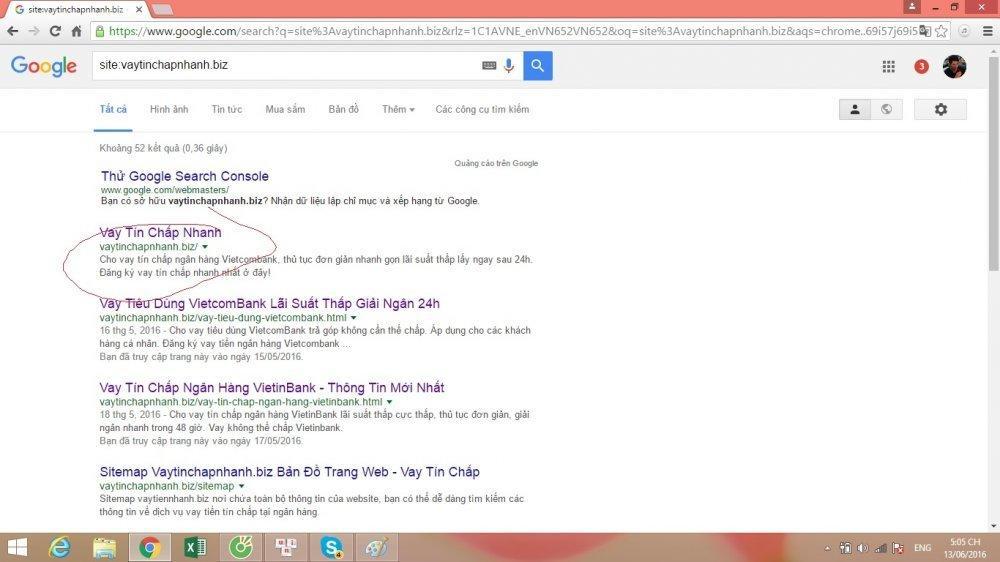Click Chrome user icon in title bar
Screen dimensions: 1000x562
pyautogui.click(x=912, y=7)
